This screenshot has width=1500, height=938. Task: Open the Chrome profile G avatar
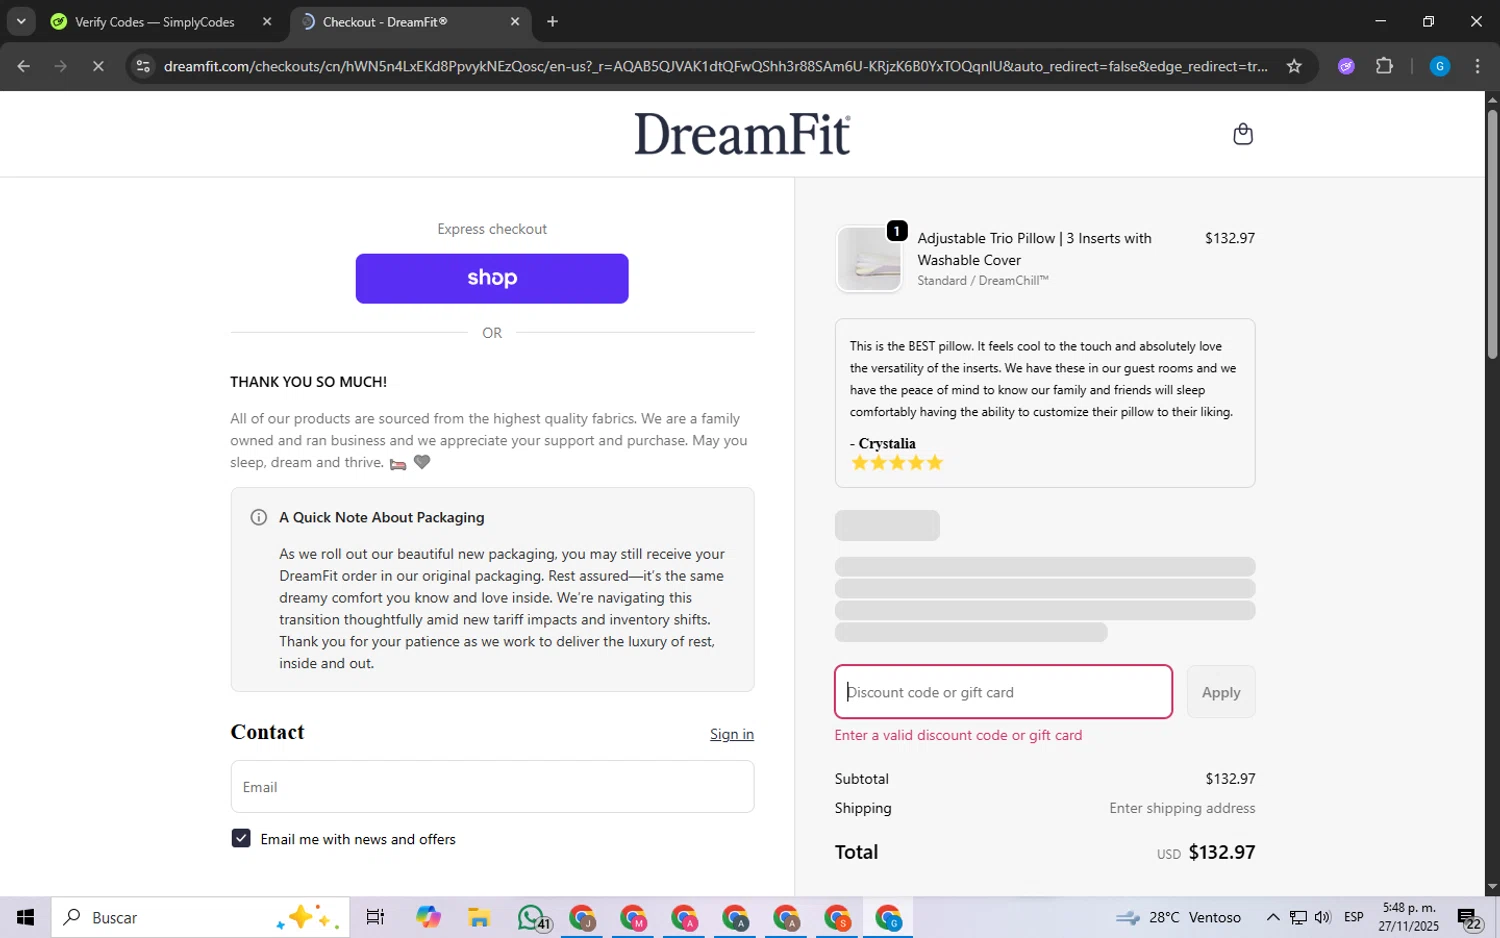tap(1440, 66)
